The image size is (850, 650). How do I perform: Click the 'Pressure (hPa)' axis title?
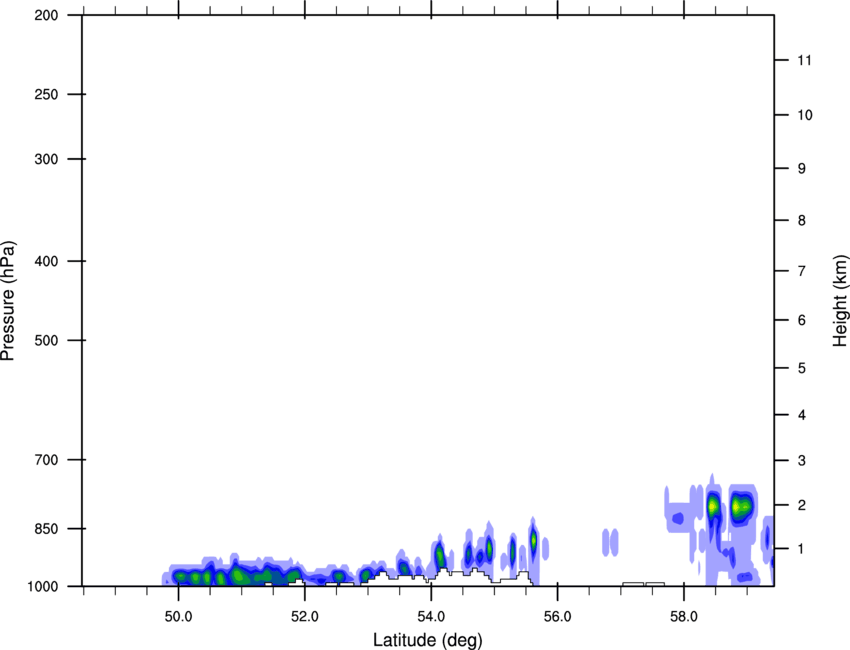8,301
